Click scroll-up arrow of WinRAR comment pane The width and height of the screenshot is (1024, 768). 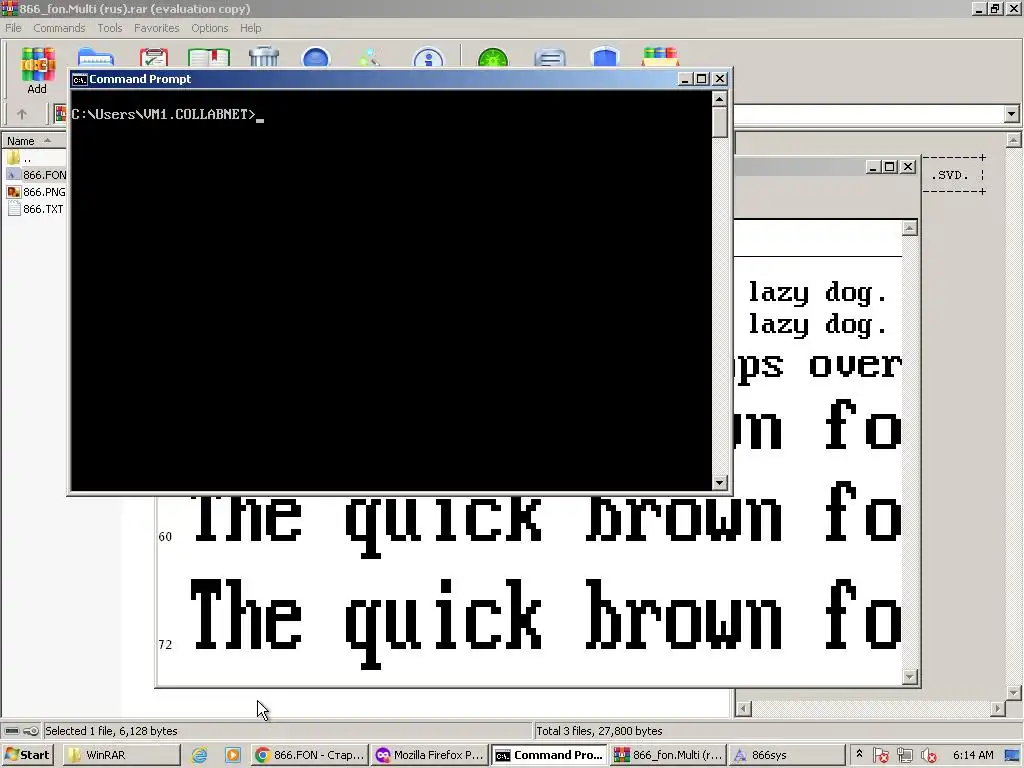pyautogui.click(x=1014, y=140)
